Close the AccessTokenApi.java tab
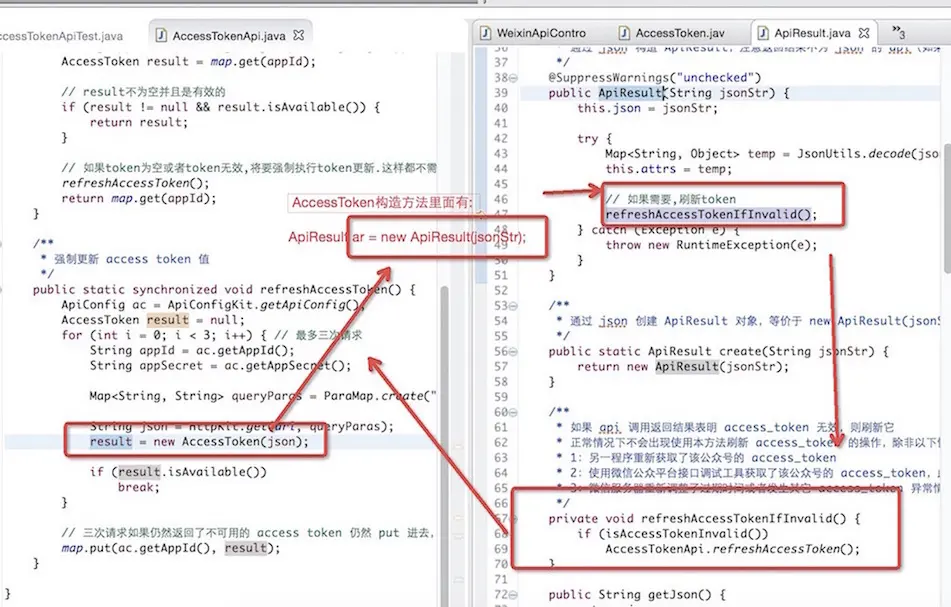The width and height of the screenshot is (951, 607). (x=298, y=35)
